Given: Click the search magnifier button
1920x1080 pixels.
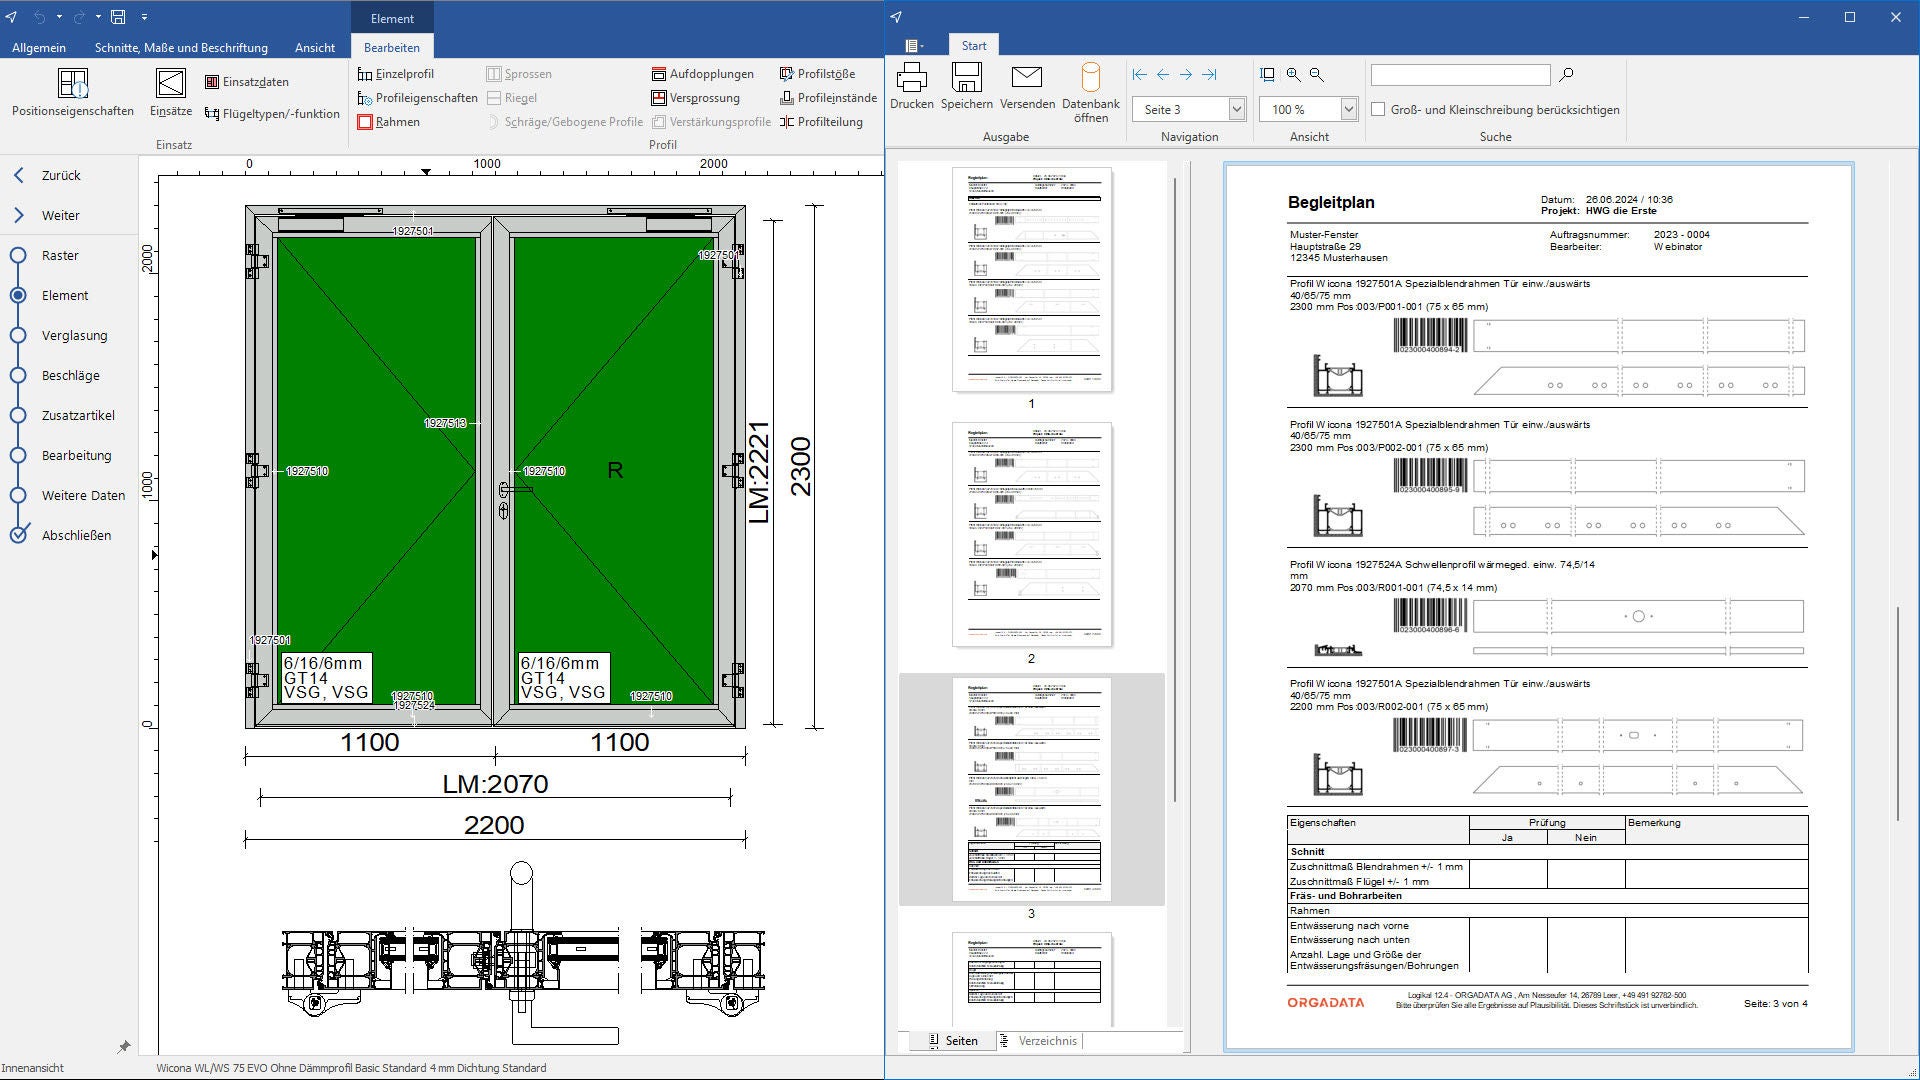Looking at the screenshot, I should [1567, 75].
